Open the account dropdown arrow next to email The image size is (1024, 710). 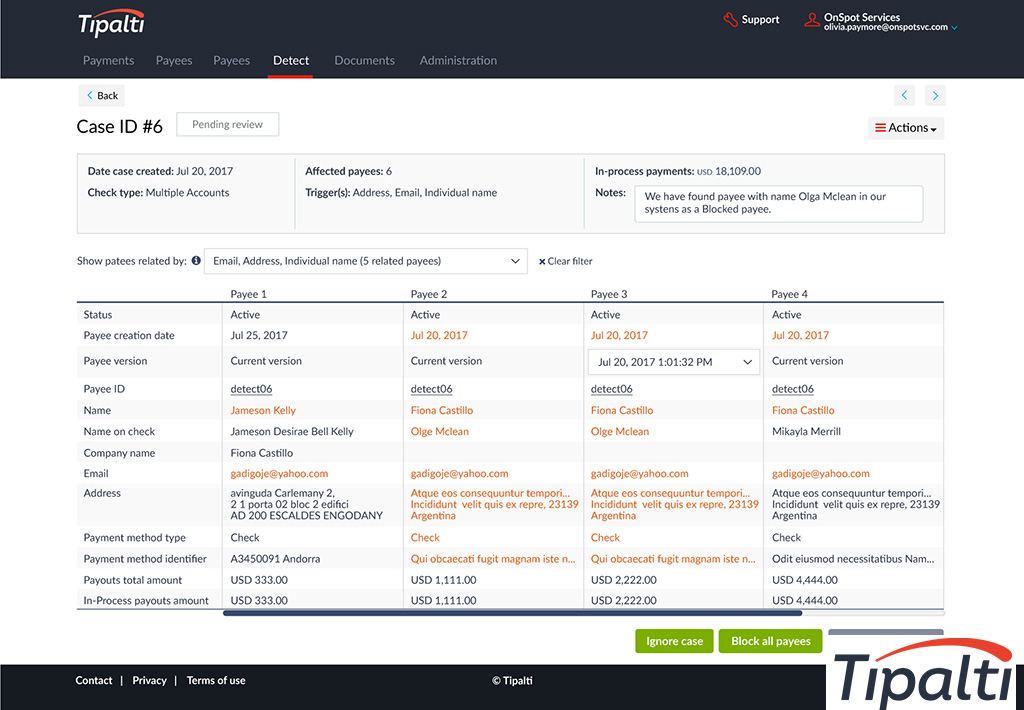tap(954, 27)
